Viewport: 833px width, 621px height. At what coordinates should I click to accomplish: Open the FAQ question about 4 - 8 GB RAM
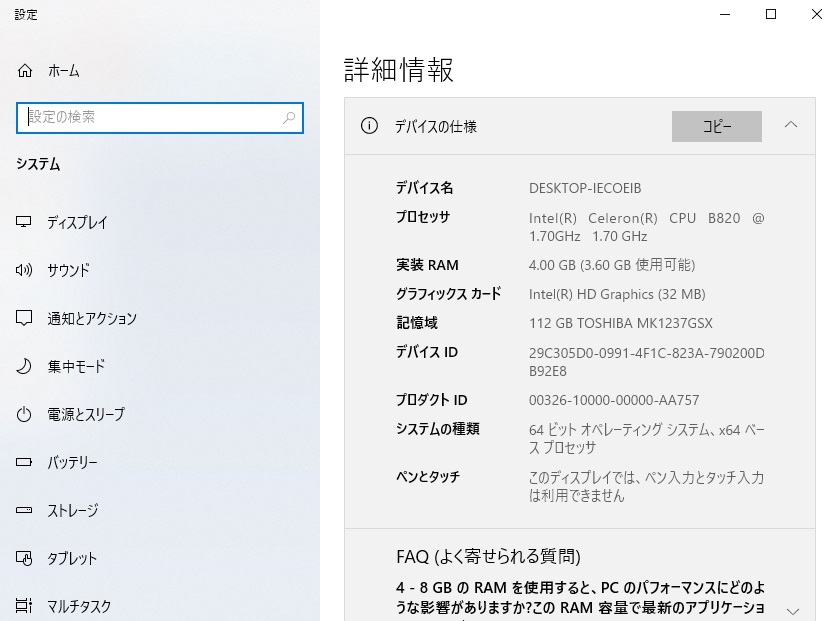click(580, 598)
